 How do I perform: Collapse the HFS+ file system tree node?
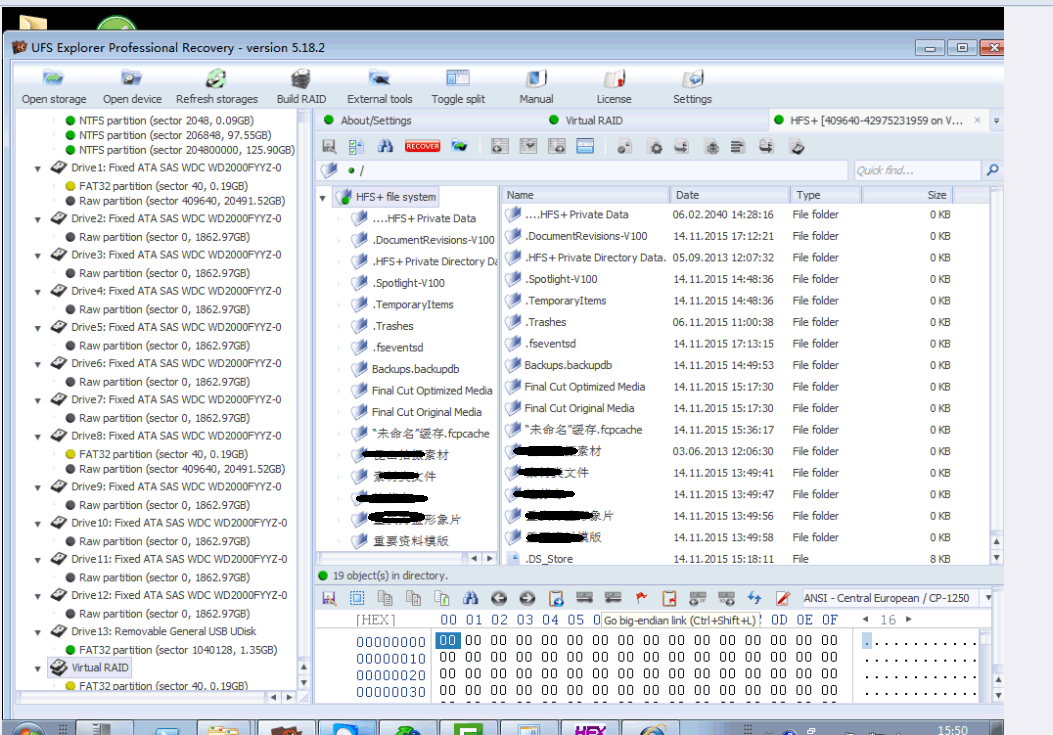click(323, 198)
